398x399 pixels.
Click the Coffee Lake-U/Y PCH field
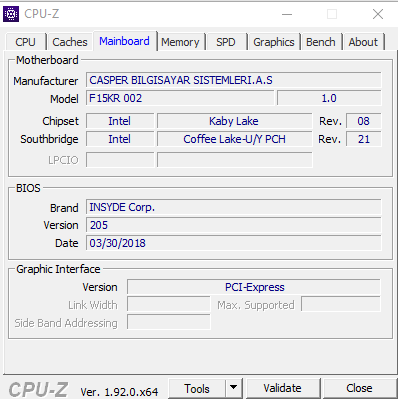click(234, 139)
